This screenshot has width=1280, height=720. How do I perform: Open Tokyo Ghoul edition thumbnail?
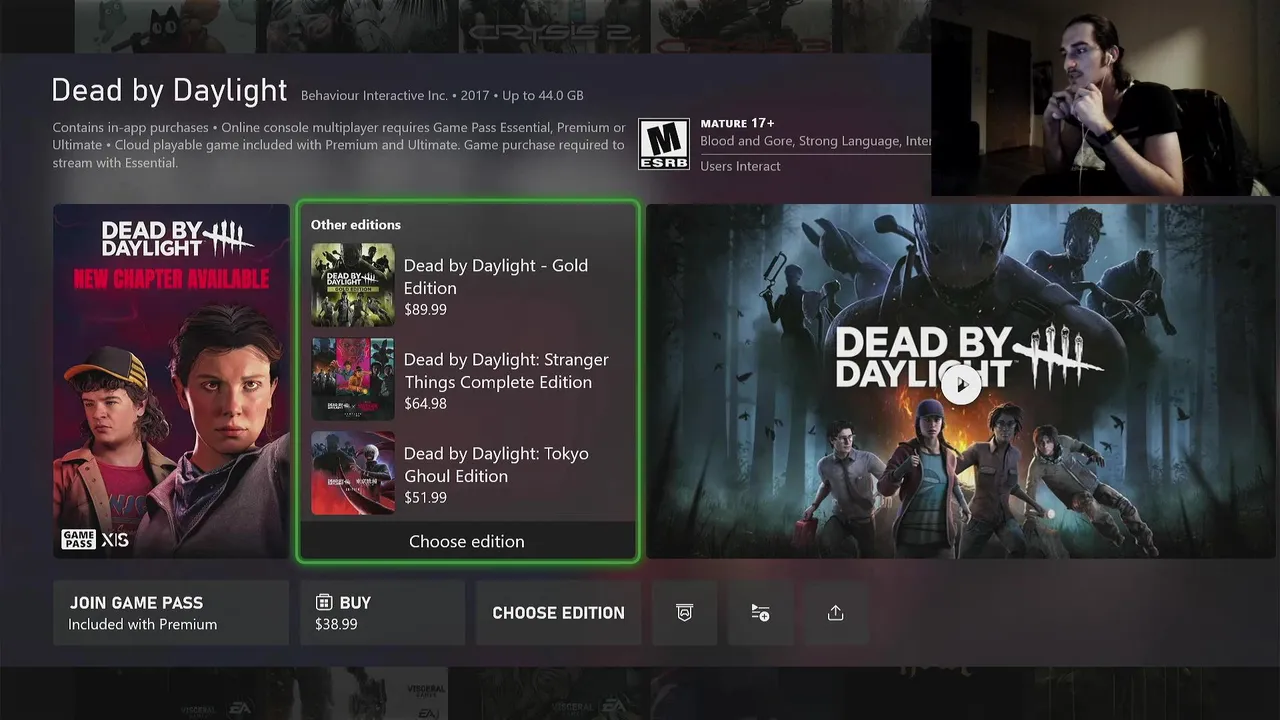coord(353,473)
